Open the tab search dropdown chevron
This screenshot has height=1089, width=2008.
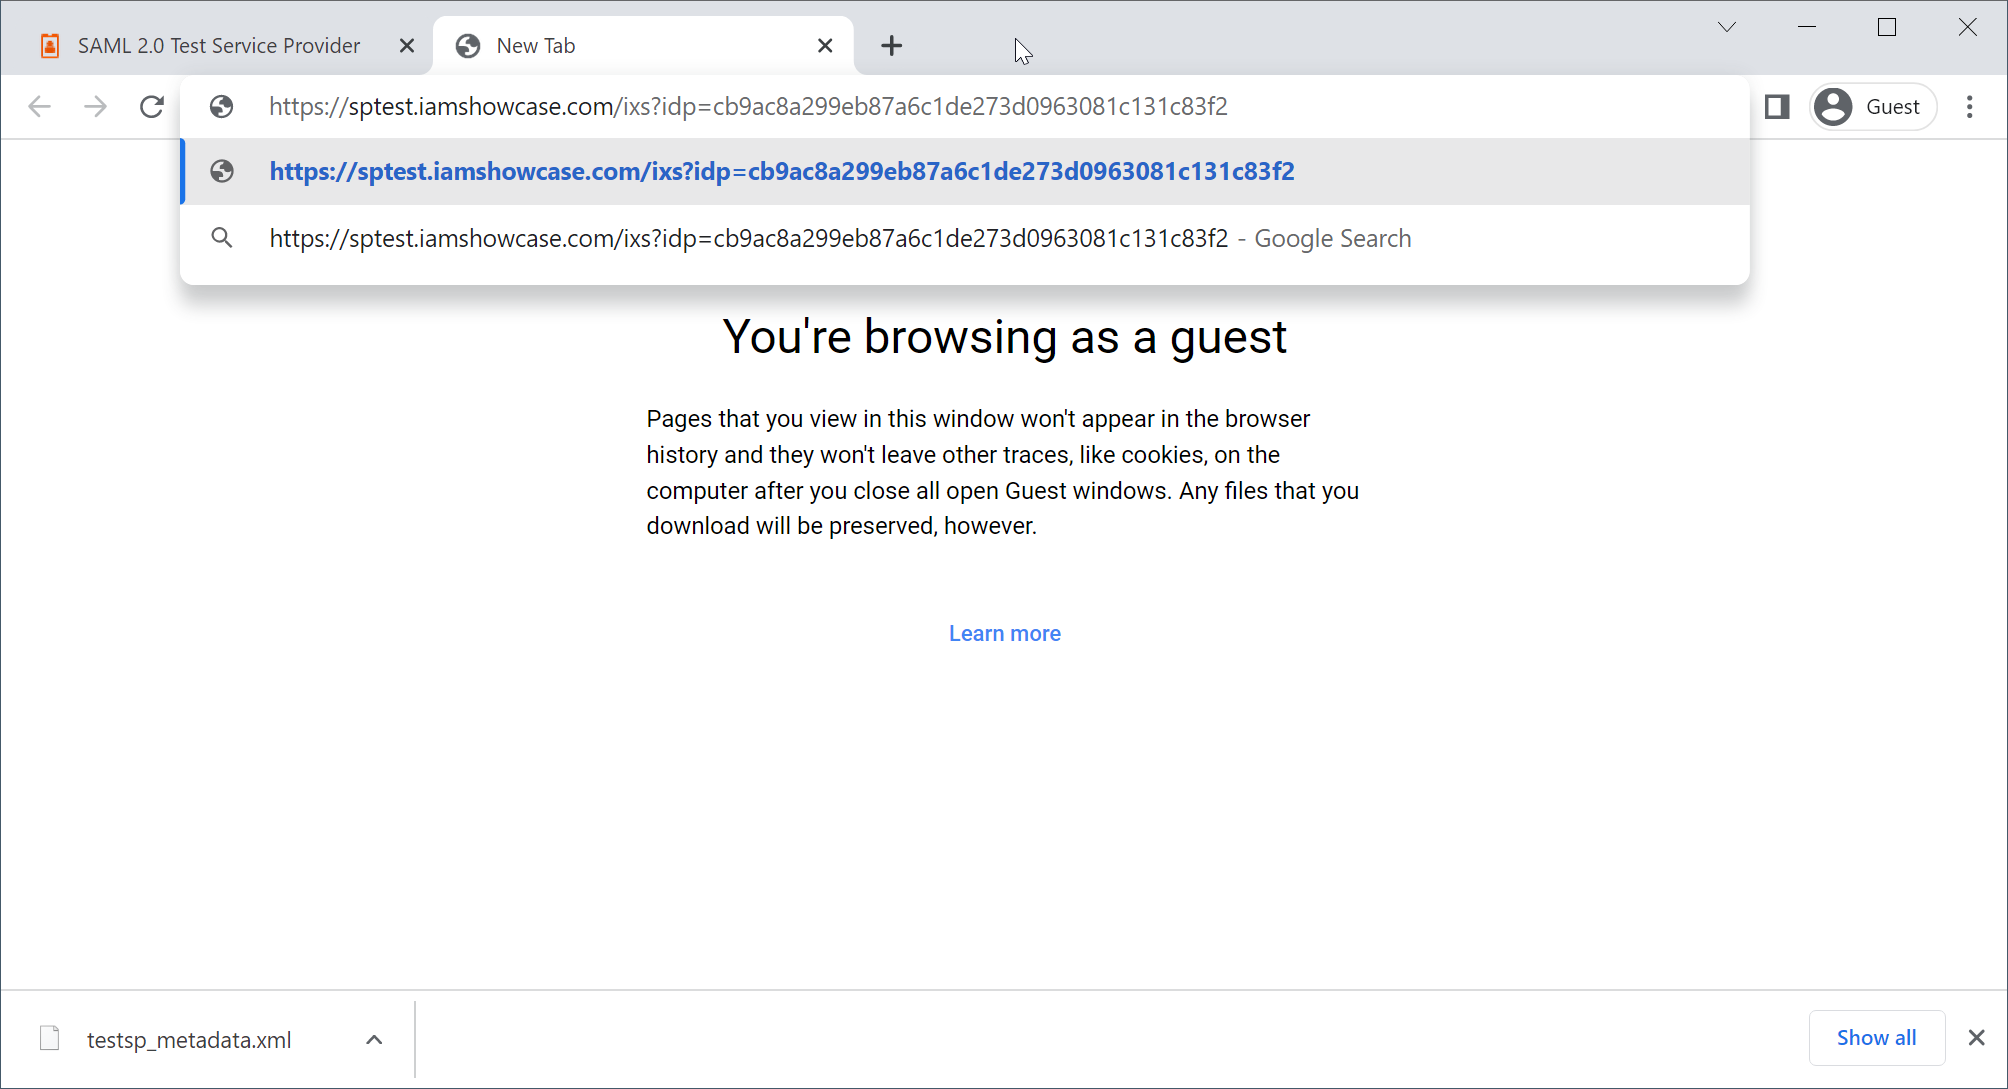pos(1727,28)
